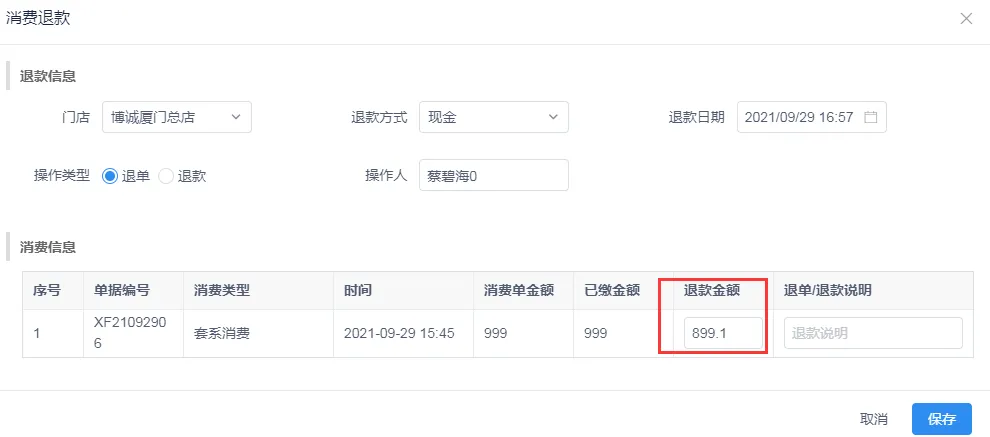Click the 消费类型 column header
Image resolution: width=990 pixels, height=437 pixels.
pos(222,291)
